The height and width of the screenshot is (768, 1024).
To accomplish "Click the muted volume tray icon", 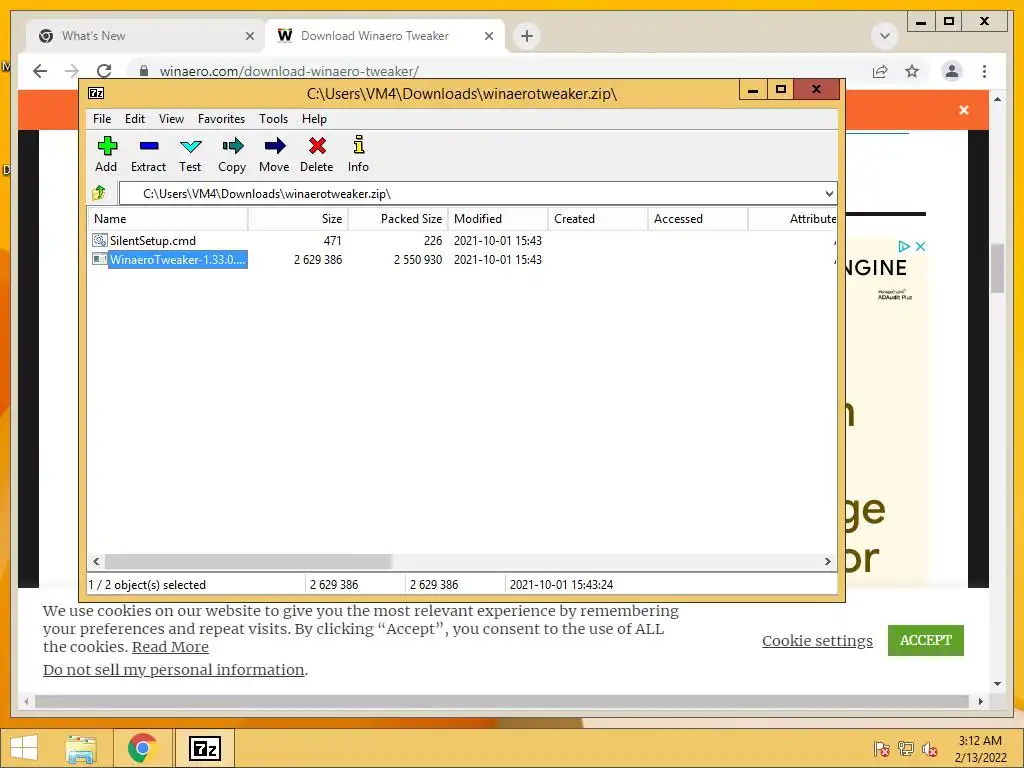I will tap(929, 748).
